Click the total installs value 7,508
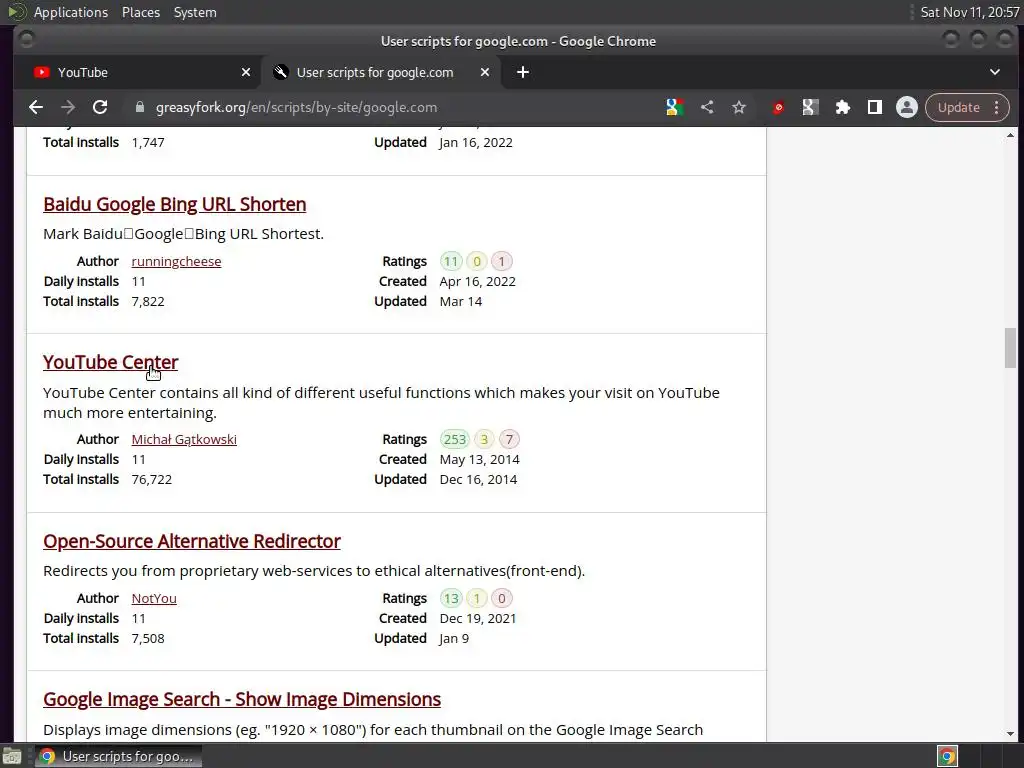The width and height of the screenshot is (1024, 768). [x=148, y=639]
